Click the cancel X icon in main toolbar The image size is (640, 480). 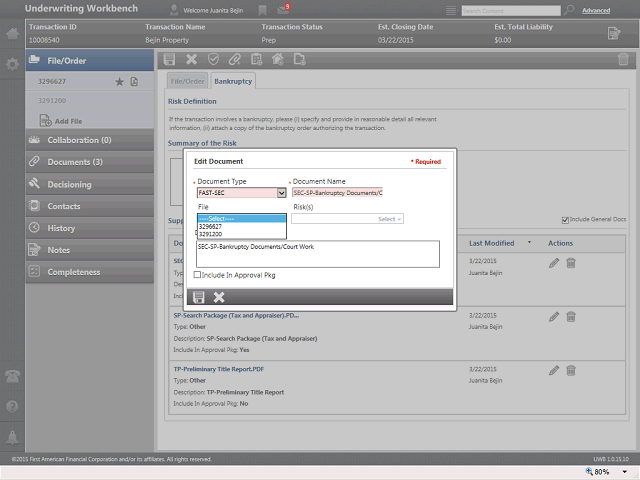191,59
